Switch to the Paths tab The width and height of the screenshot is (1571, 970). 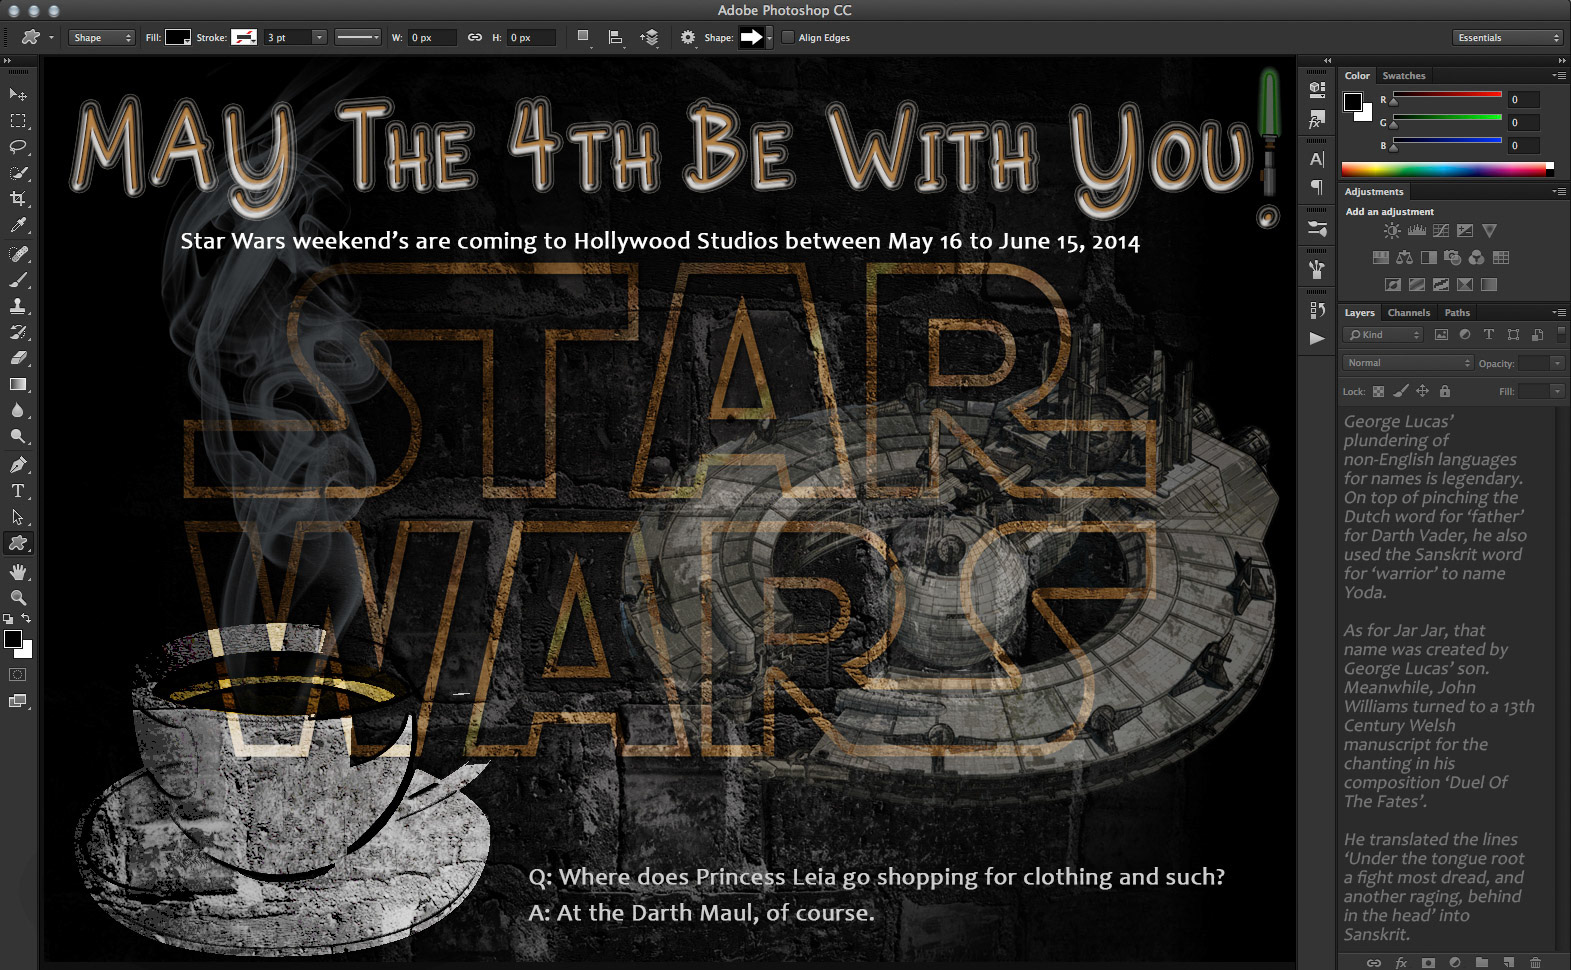pyautogui.click(x=1457, y=313)
